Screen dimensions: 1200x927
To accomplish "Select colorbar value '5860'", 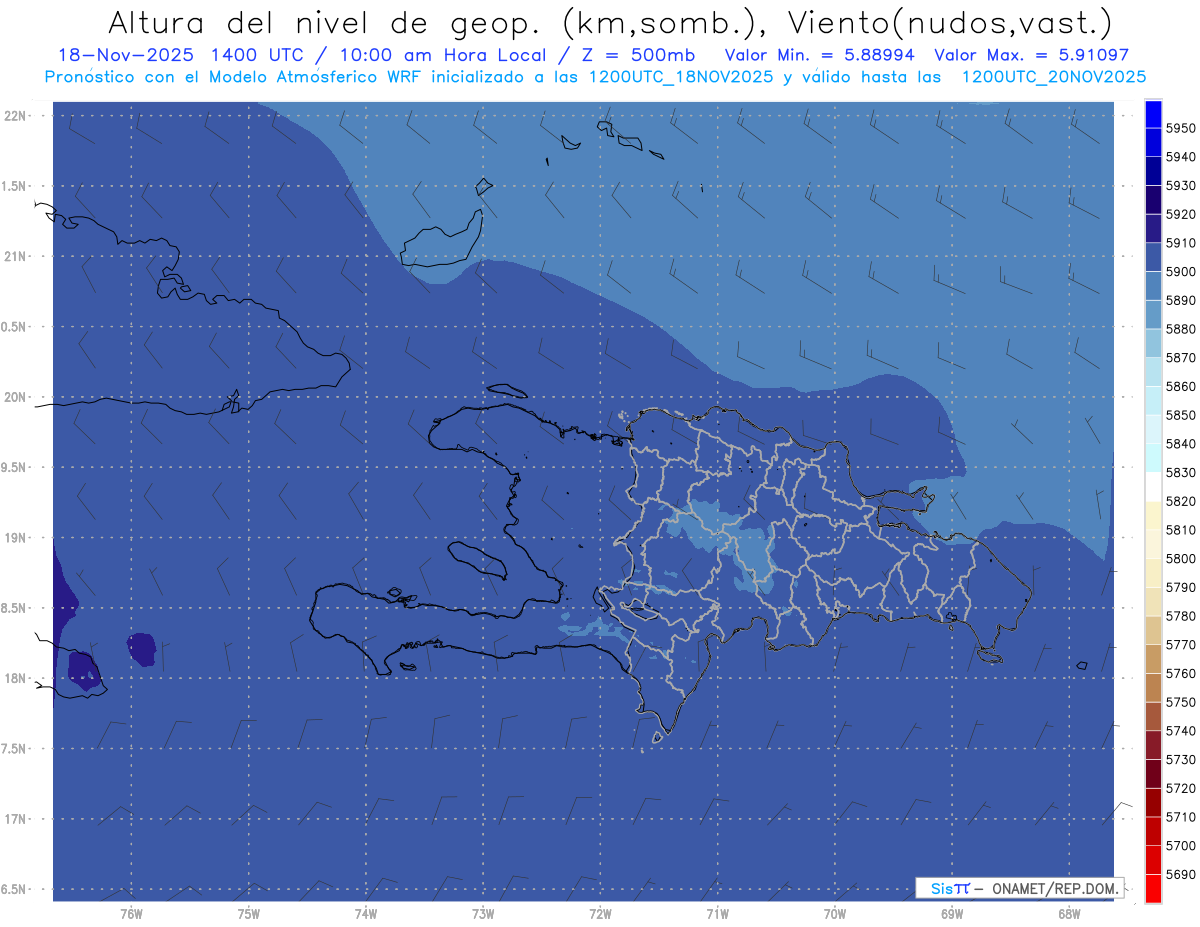I will (1182, 386).
